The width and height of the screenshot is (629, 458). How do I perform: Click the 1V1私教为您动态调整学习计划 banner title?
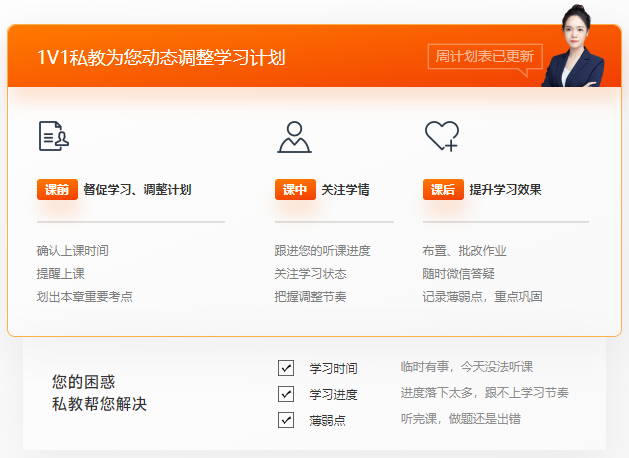tap(161, 57)
